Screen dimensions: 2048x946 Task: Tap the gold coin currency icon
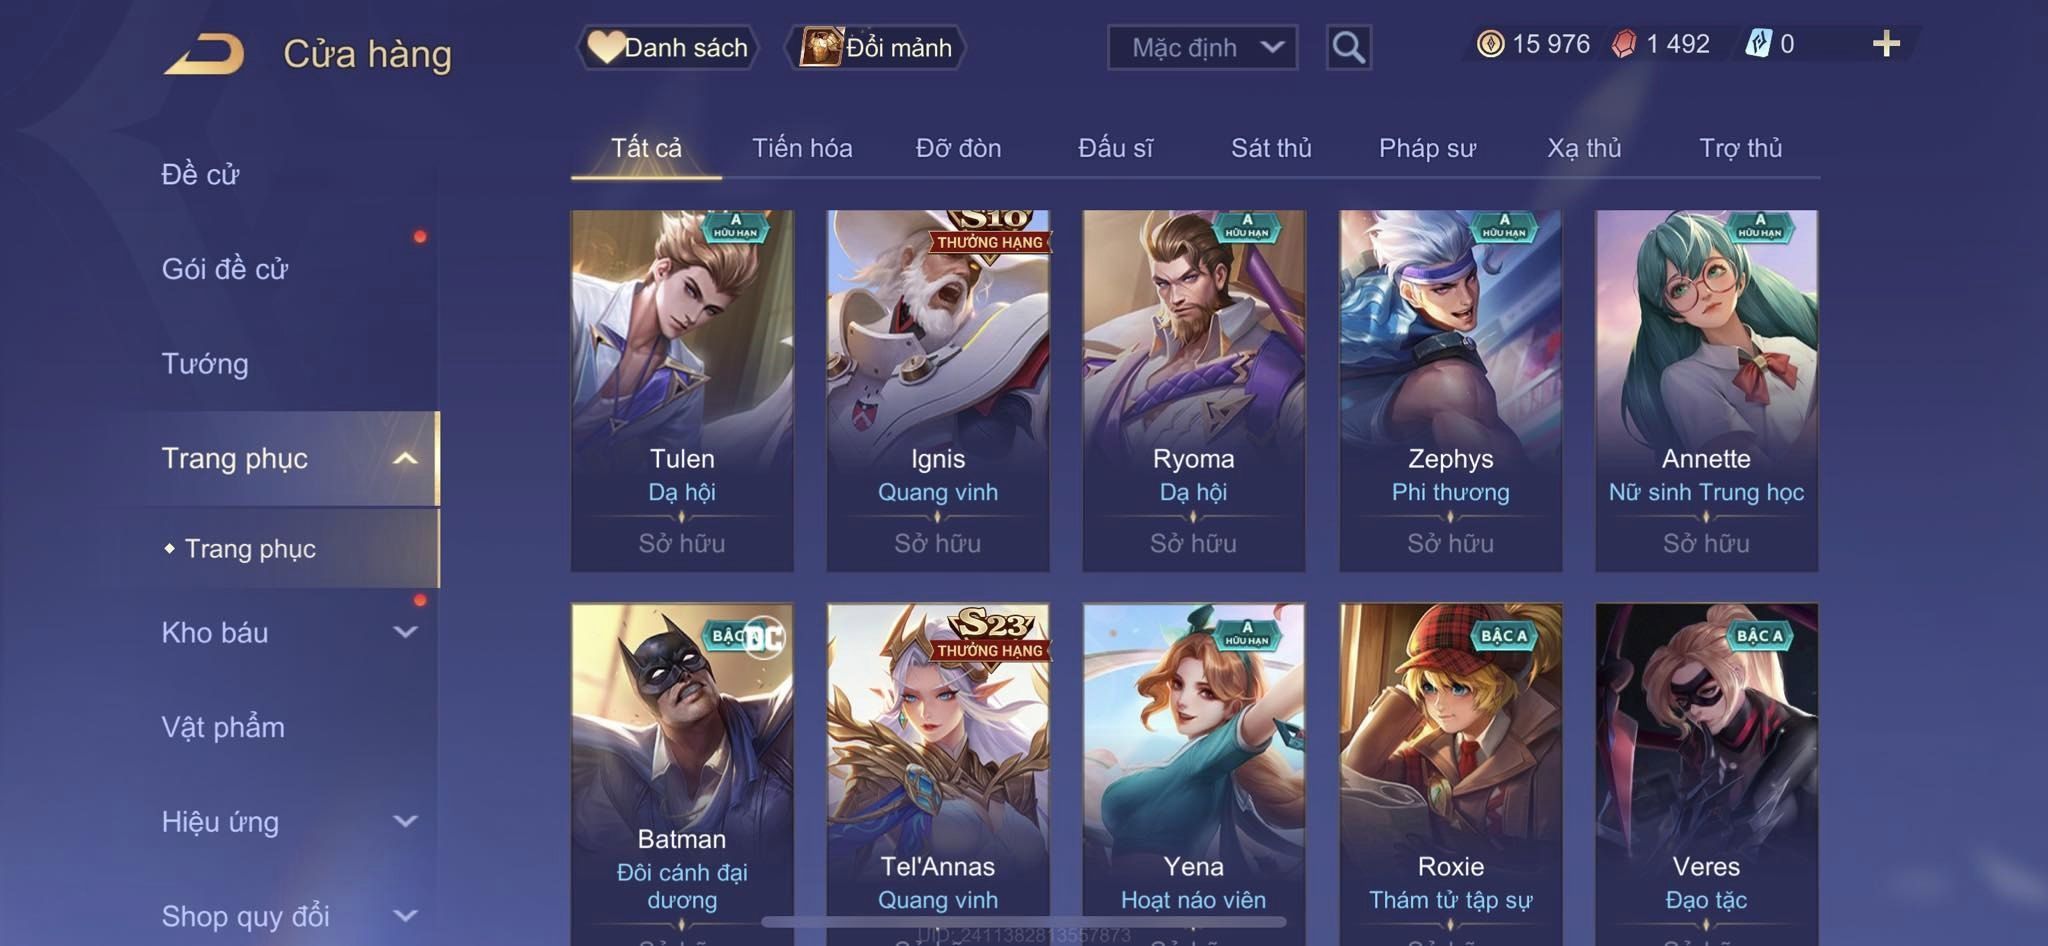click(1490, 44)
